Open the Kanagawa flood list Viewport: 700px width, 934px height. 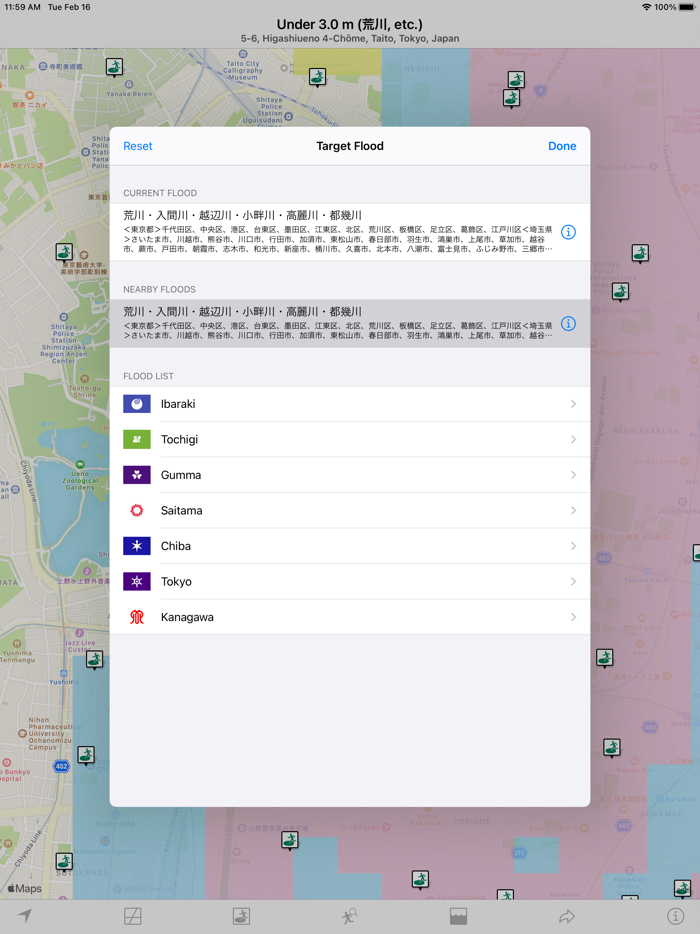350,617
